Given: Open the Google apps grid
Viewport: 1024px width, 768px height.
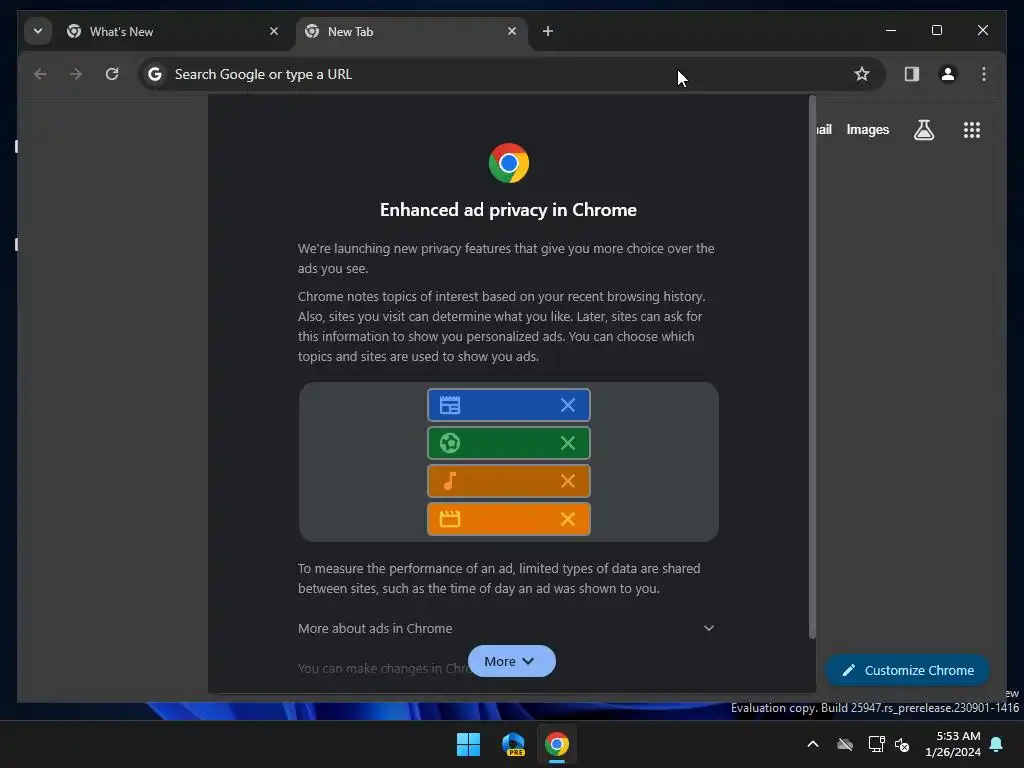Looking at the screenshot, I should 972,130.
